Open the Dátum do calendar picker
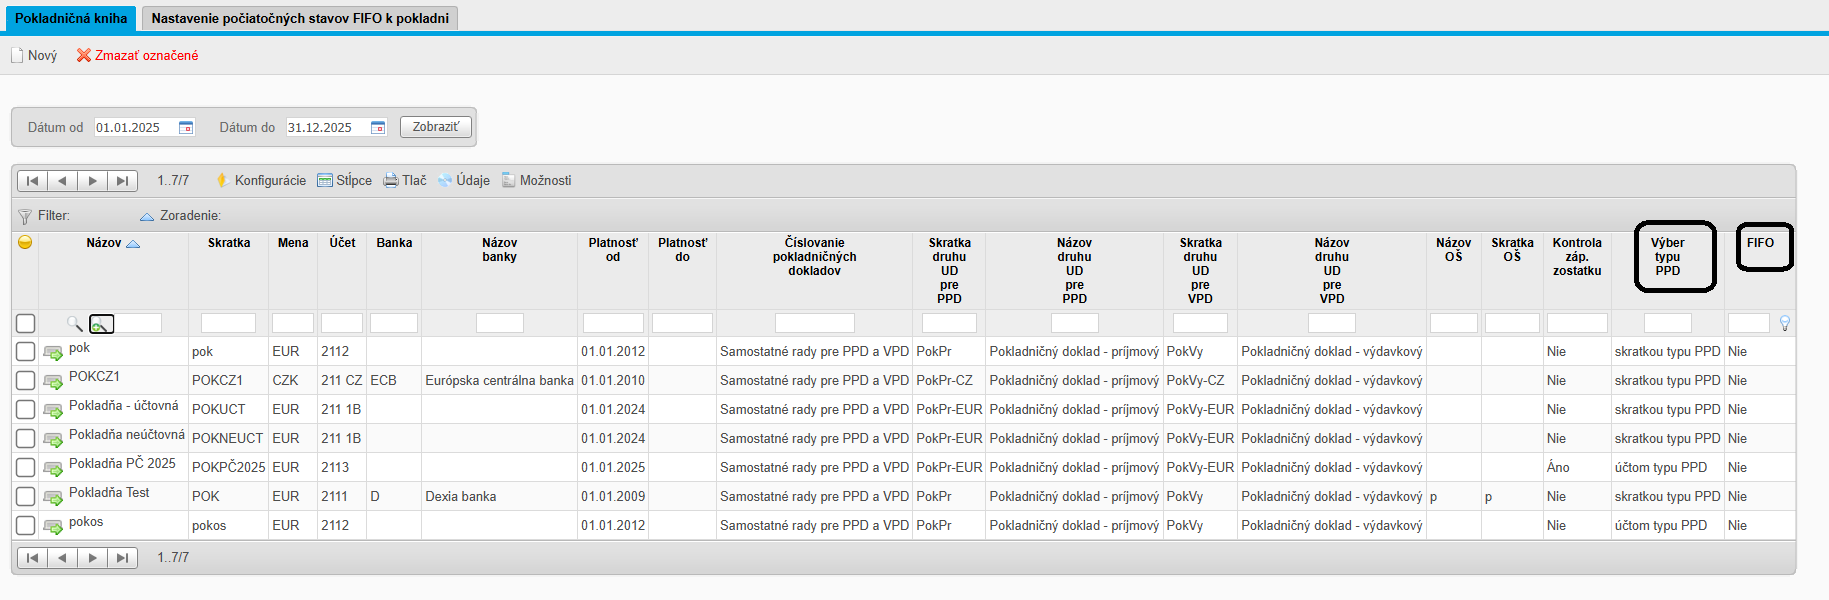This screenshot has height=600, width=1829. (378, 128)
